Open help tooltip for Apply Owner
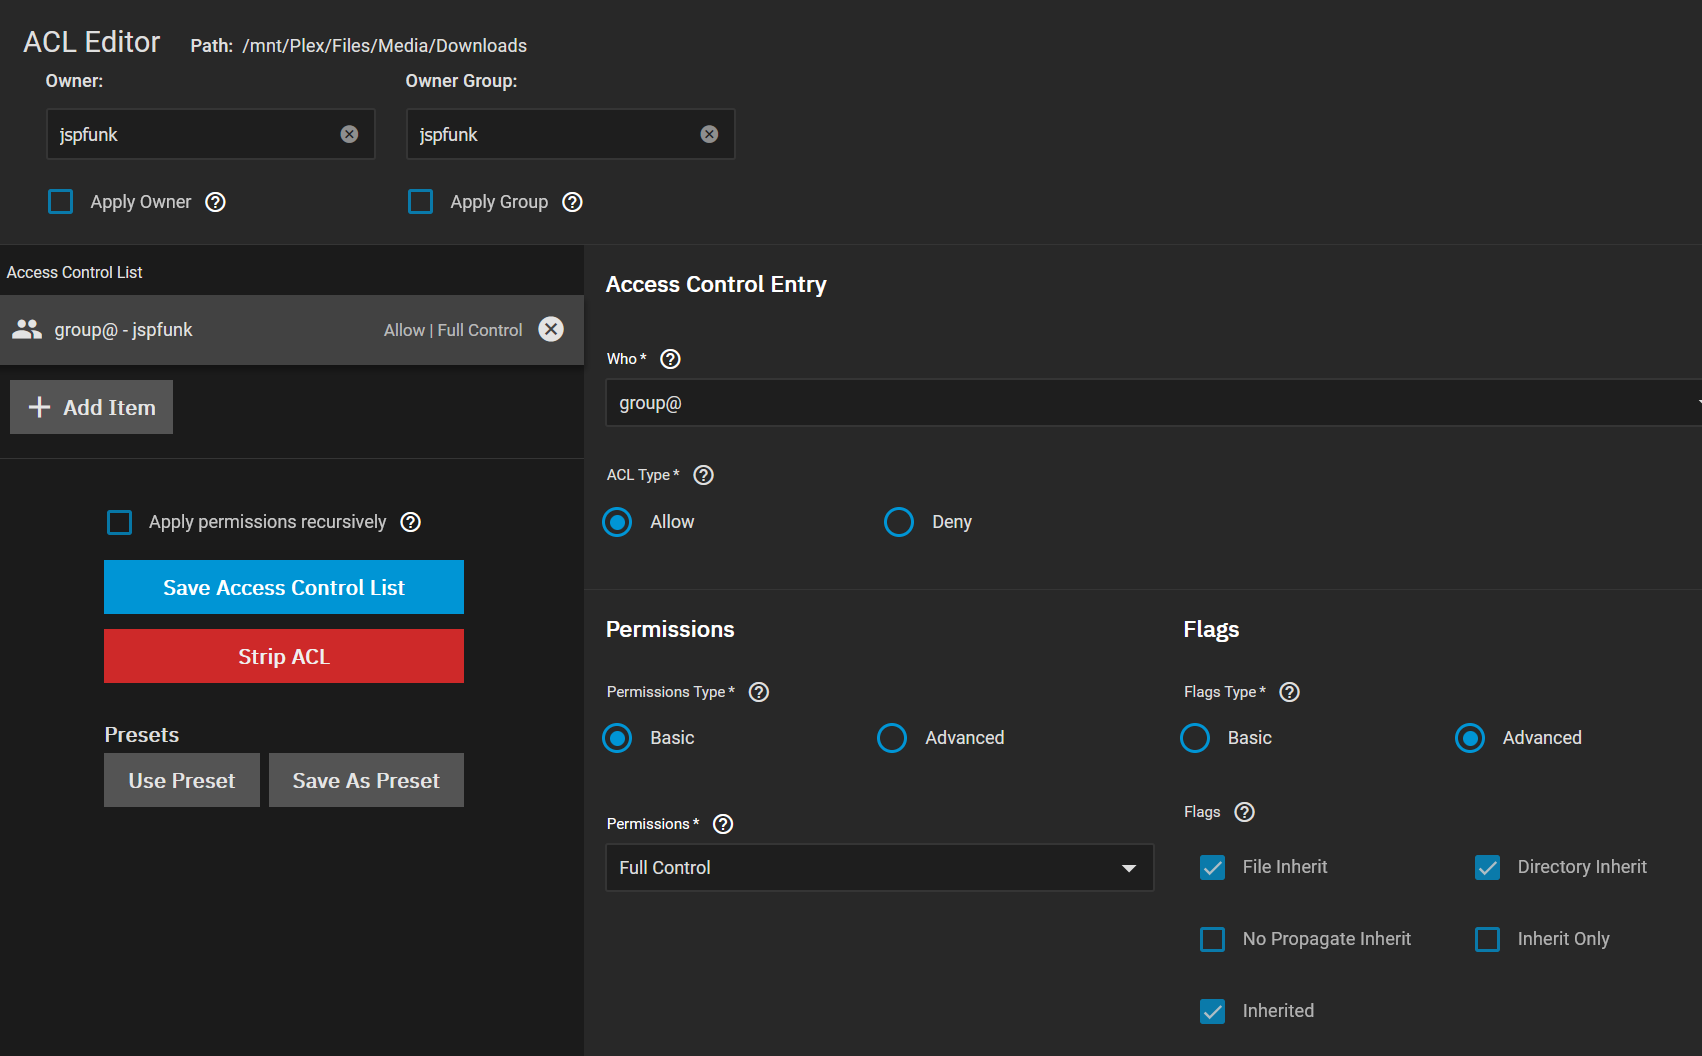1702x1056 pixels. [x=215, y=202]
